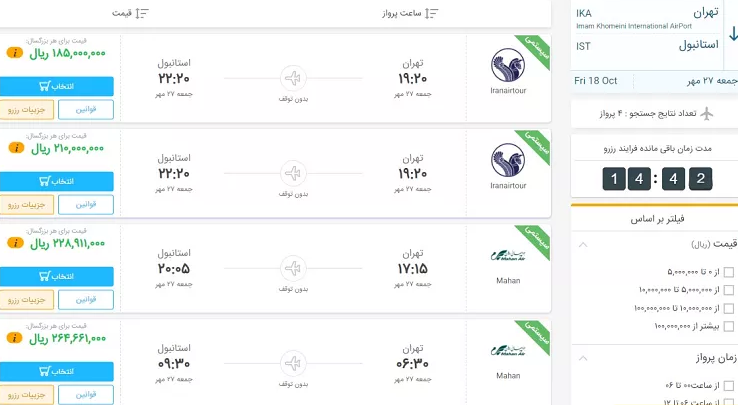Image resolution: width=738 pixels, height=405 pixels.
Task: Click the Iranairtour logo on the first flight
Action: pos(508,66)
